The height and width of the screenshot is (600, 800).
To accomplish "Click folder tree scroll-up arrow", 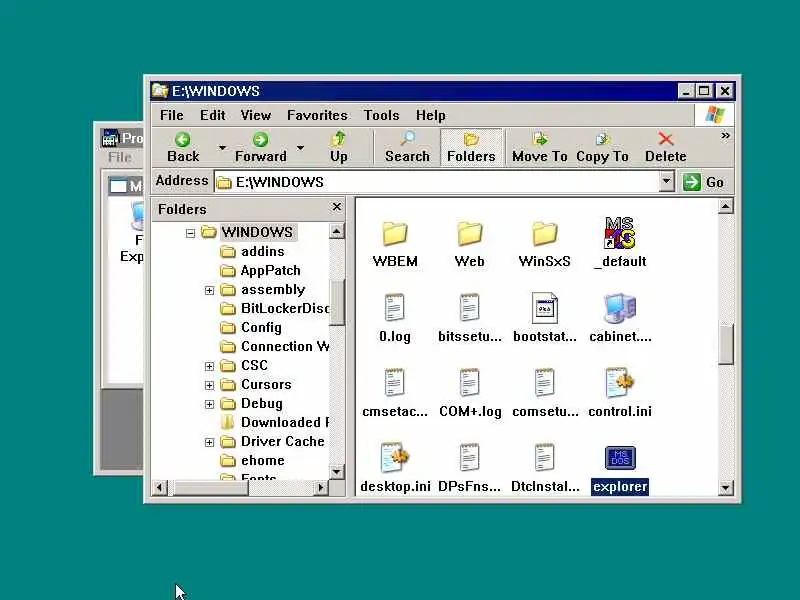I will click(337, 231).
